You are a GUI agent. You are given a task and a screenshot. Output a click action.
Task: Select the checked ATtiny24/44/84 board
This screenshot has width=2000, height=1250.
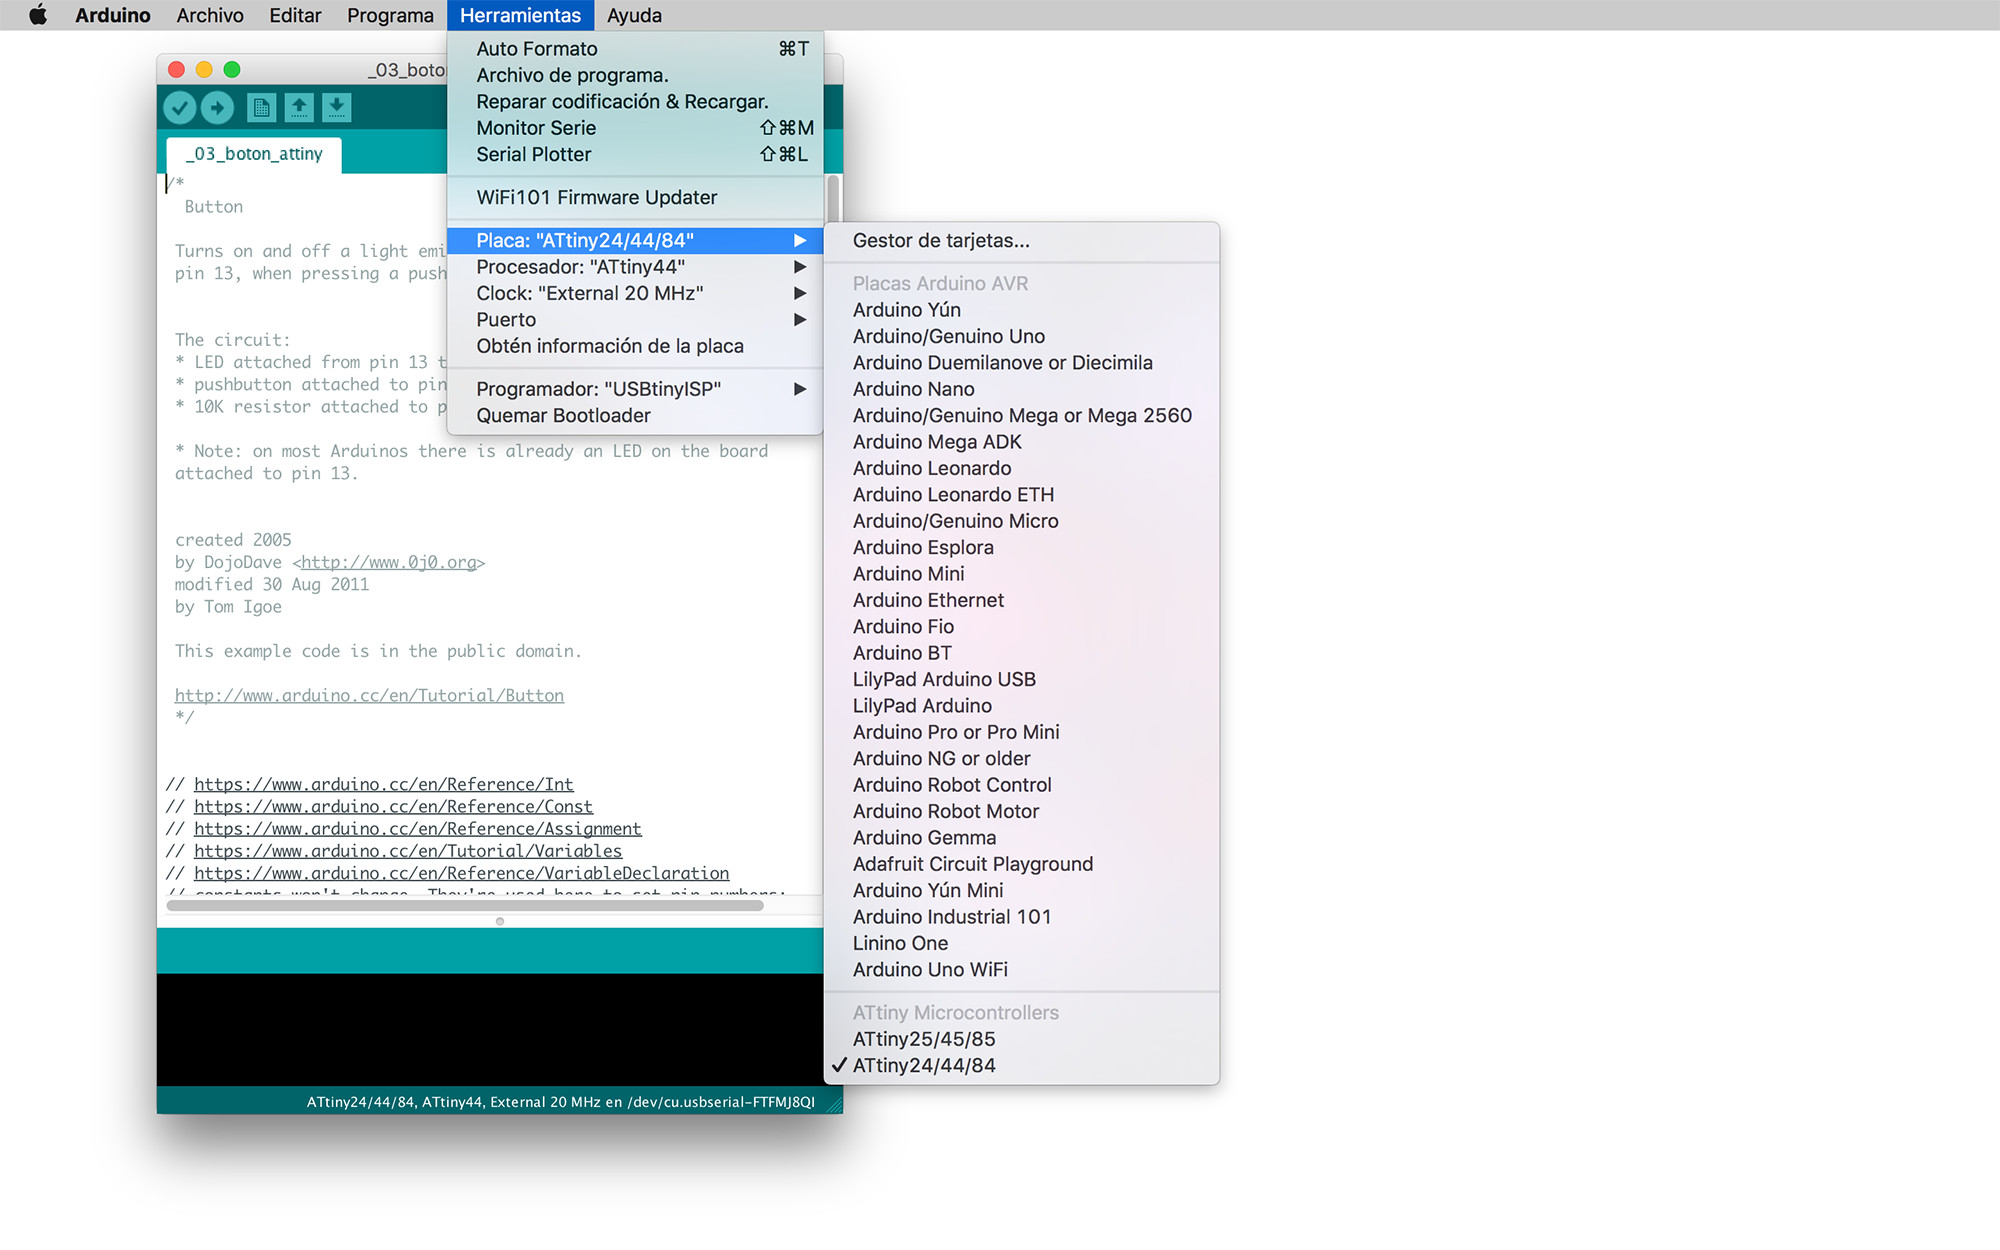click(1021, 1065)
